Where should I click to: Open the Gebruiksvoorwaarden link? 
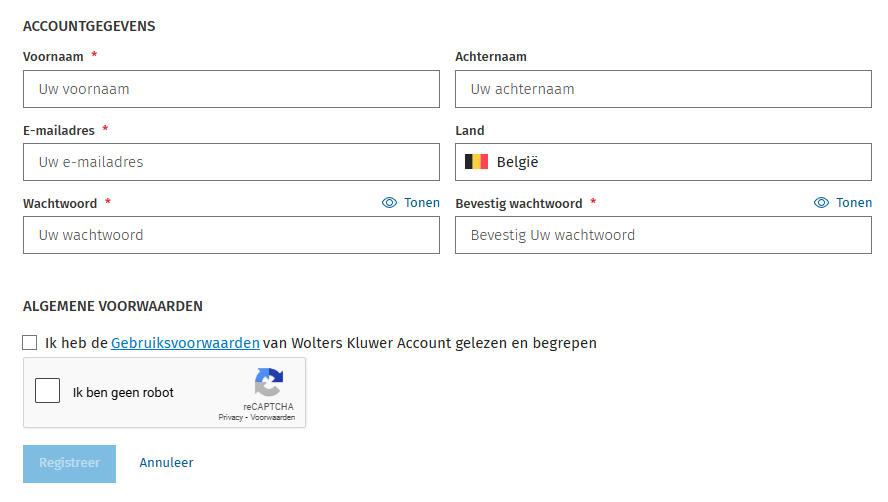185,343
